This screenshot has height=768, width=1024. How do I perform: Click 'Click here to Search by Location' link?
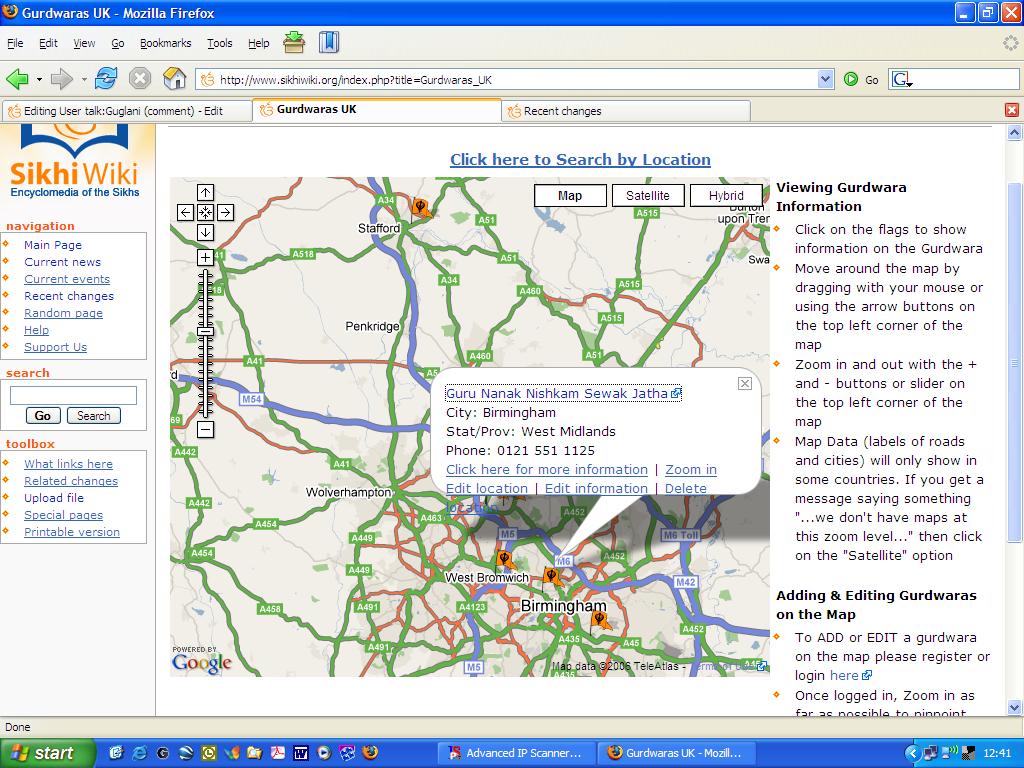tap(581, 159)
